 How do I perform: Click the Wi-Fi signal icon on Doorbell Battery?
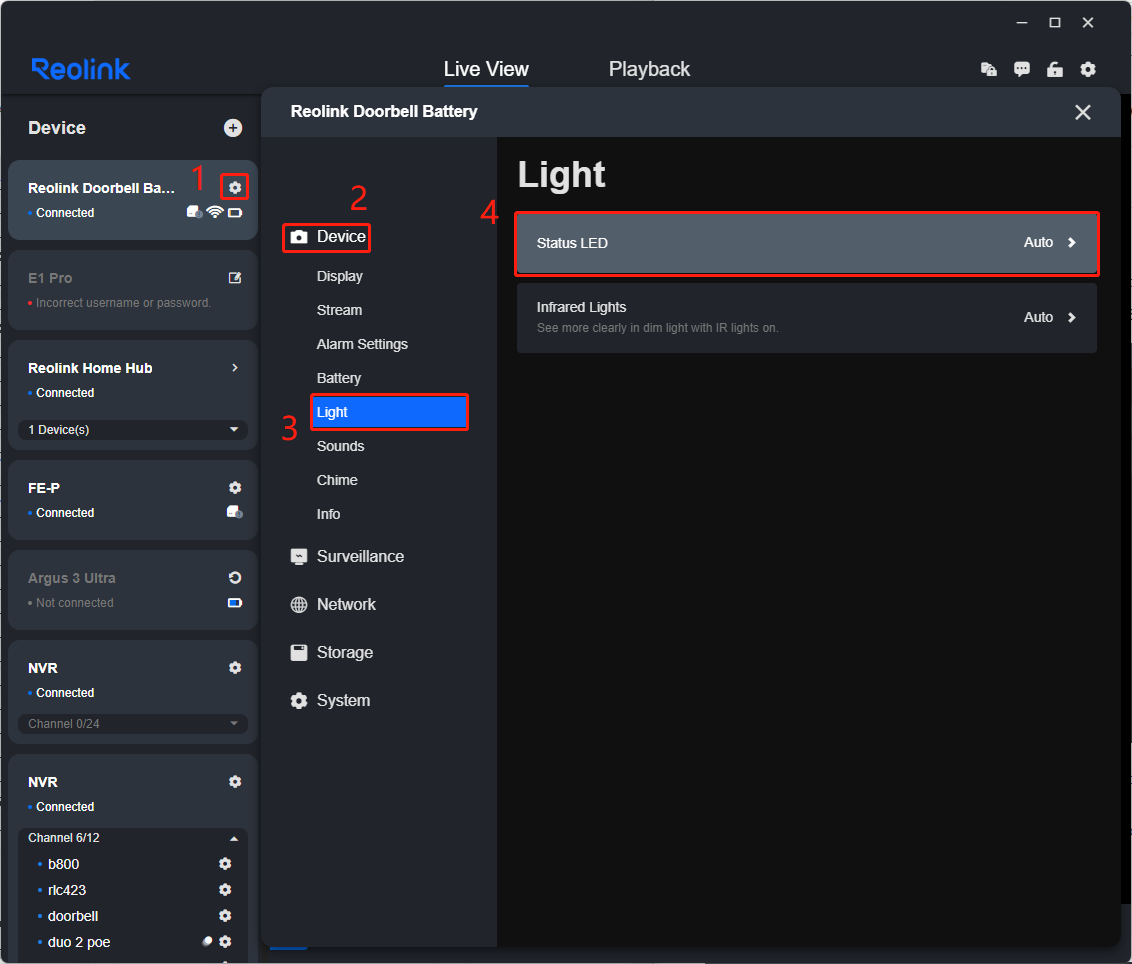215,212
